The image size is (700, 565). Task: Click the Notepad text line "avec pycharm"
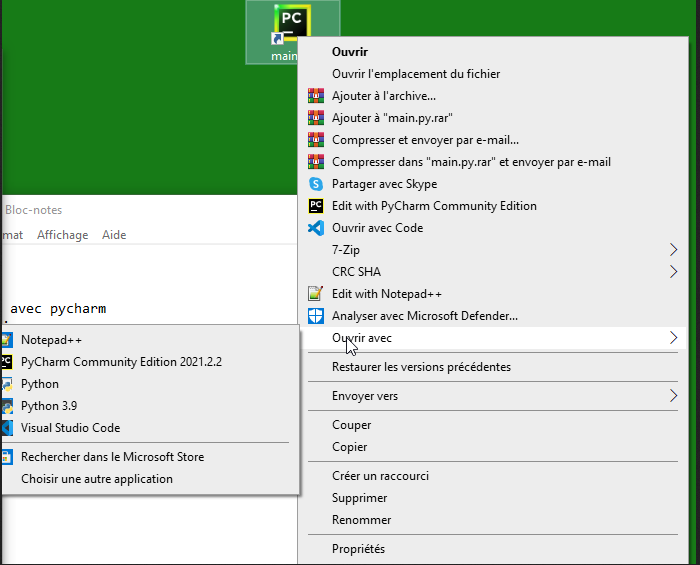[57, 308]
